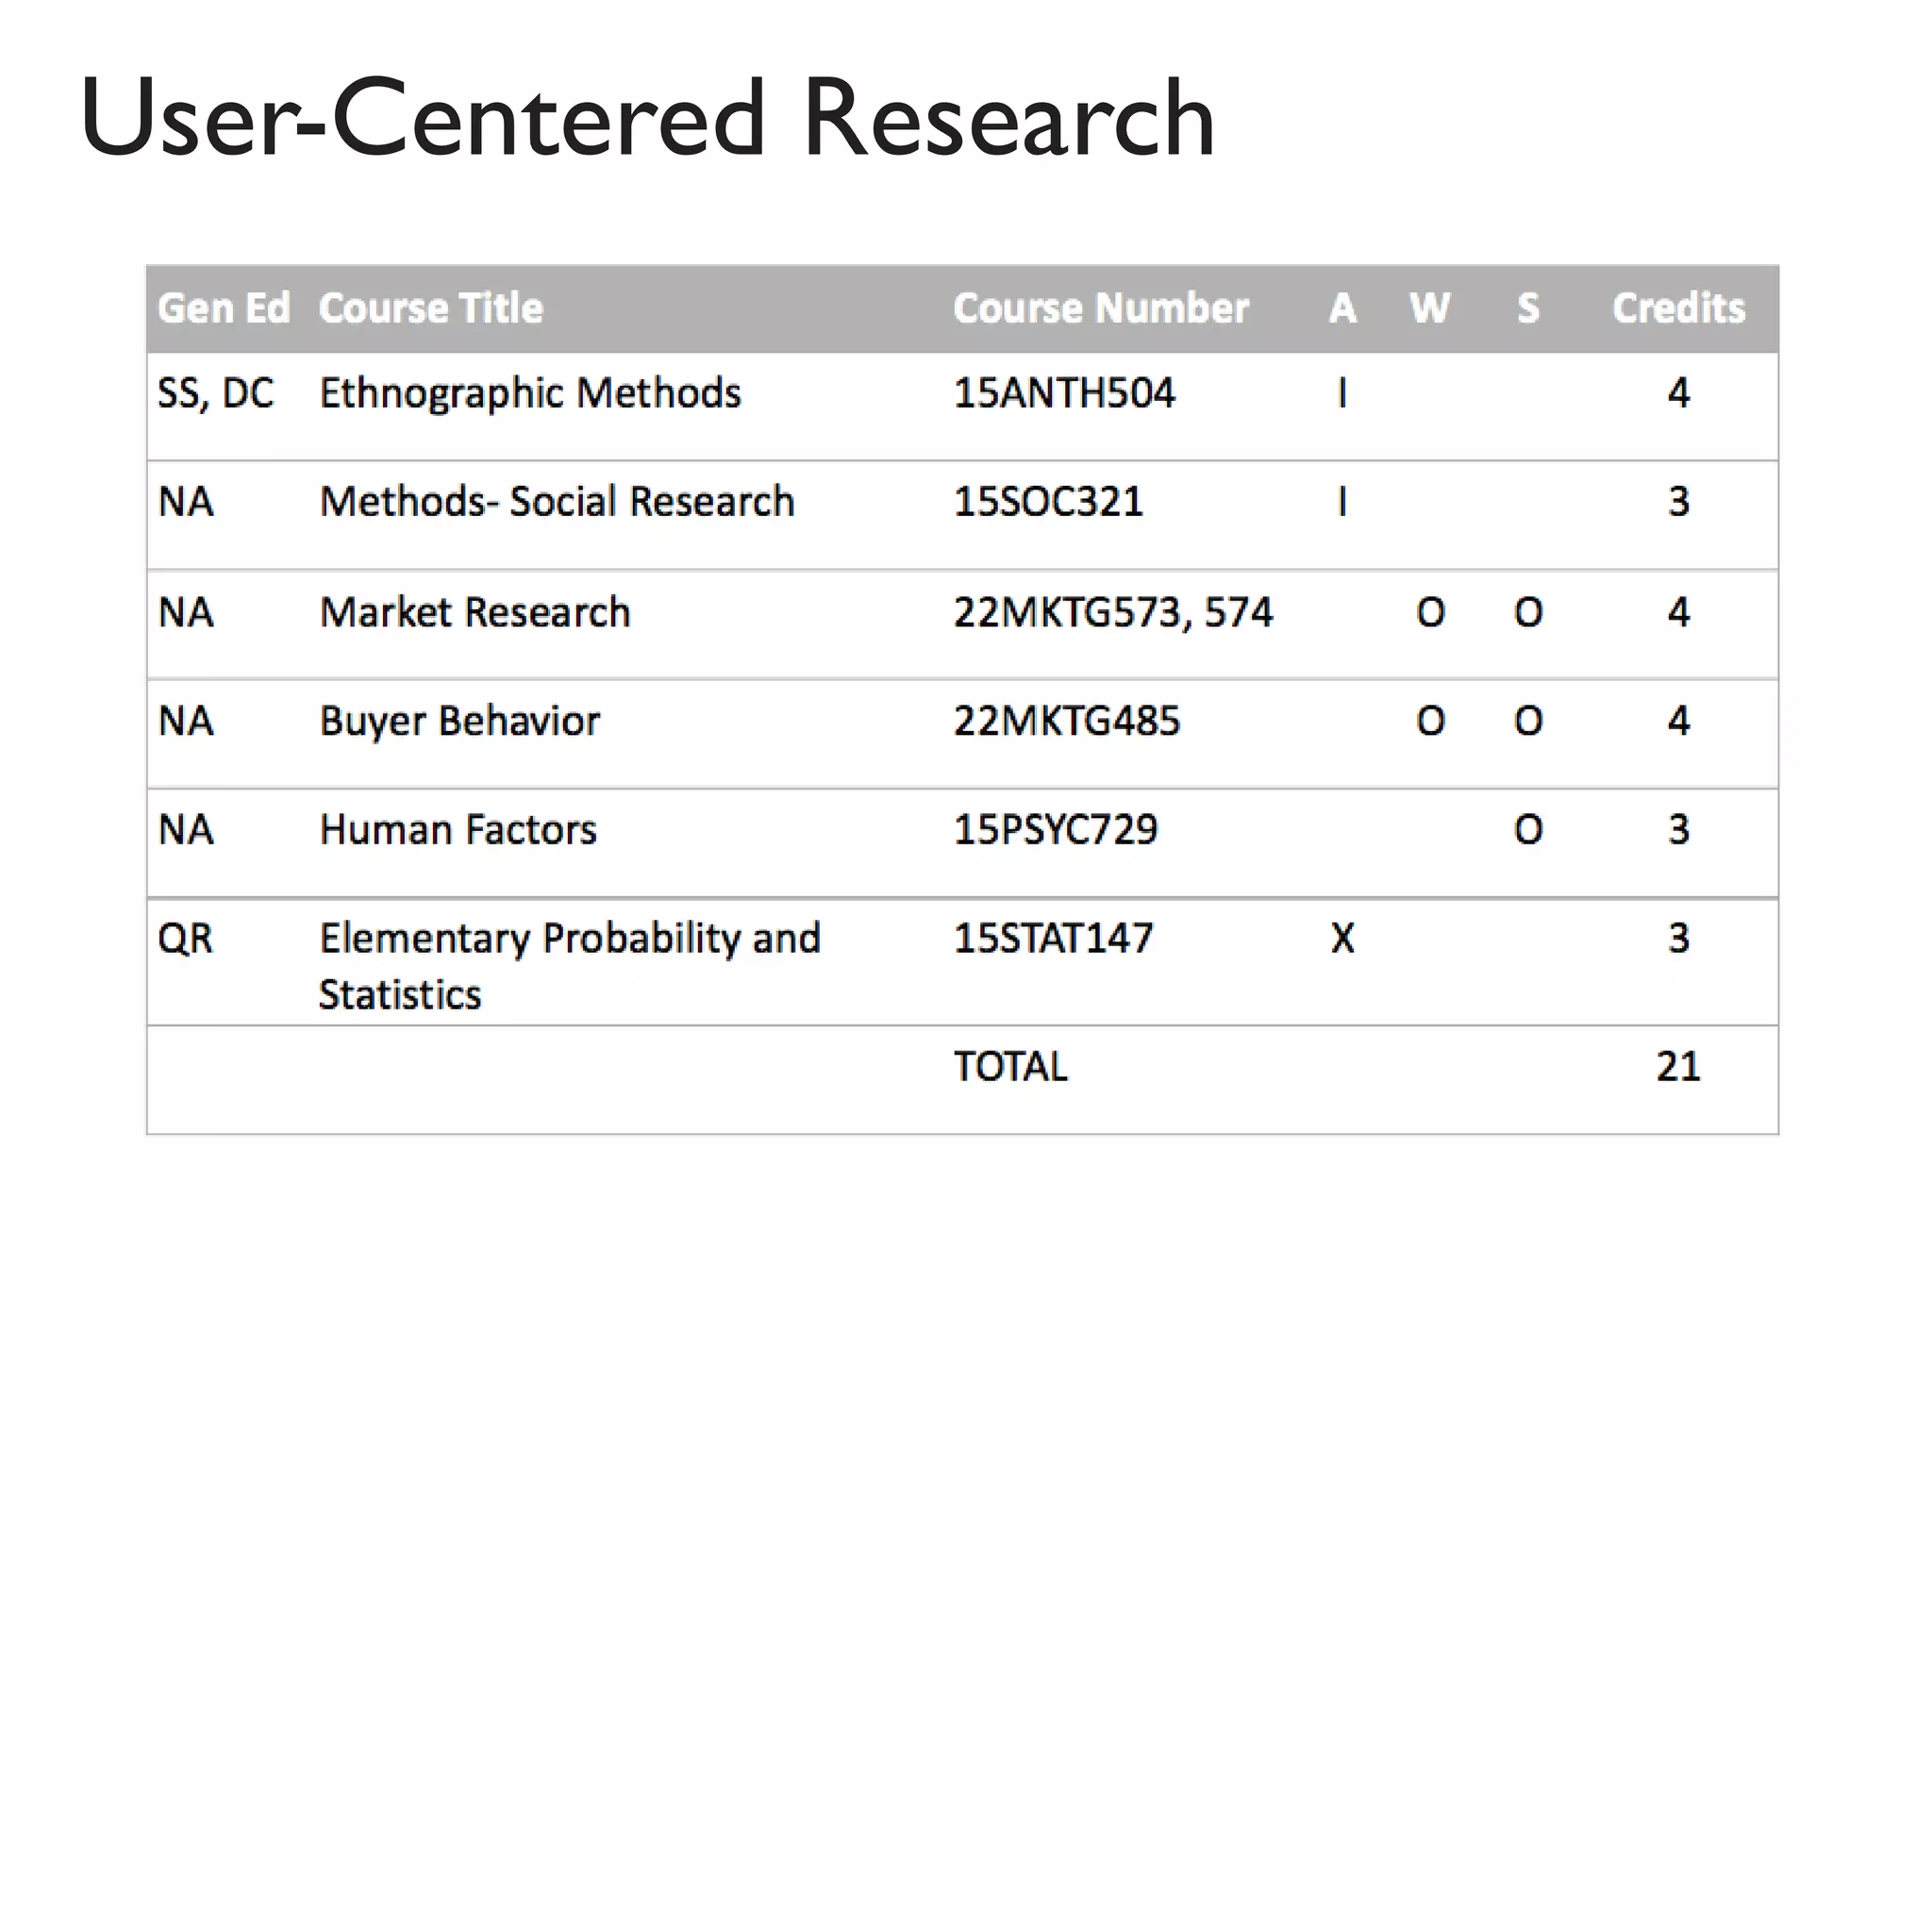Image resolution: width=1932 pixels, height=1932 pixels.
Task: Click course number '22MKTG573, 574'
Action: pos(1113,613)
